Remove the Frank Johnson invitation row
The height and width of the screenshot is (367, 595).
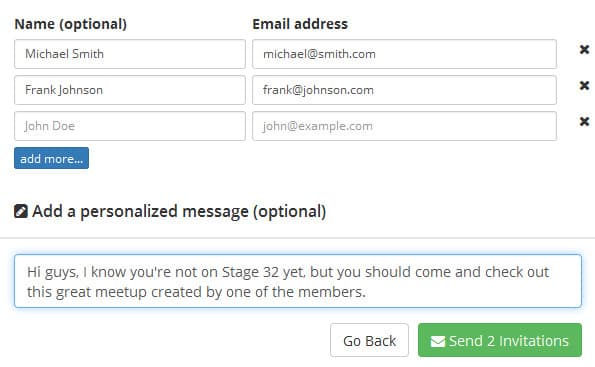tap(584, 85)
